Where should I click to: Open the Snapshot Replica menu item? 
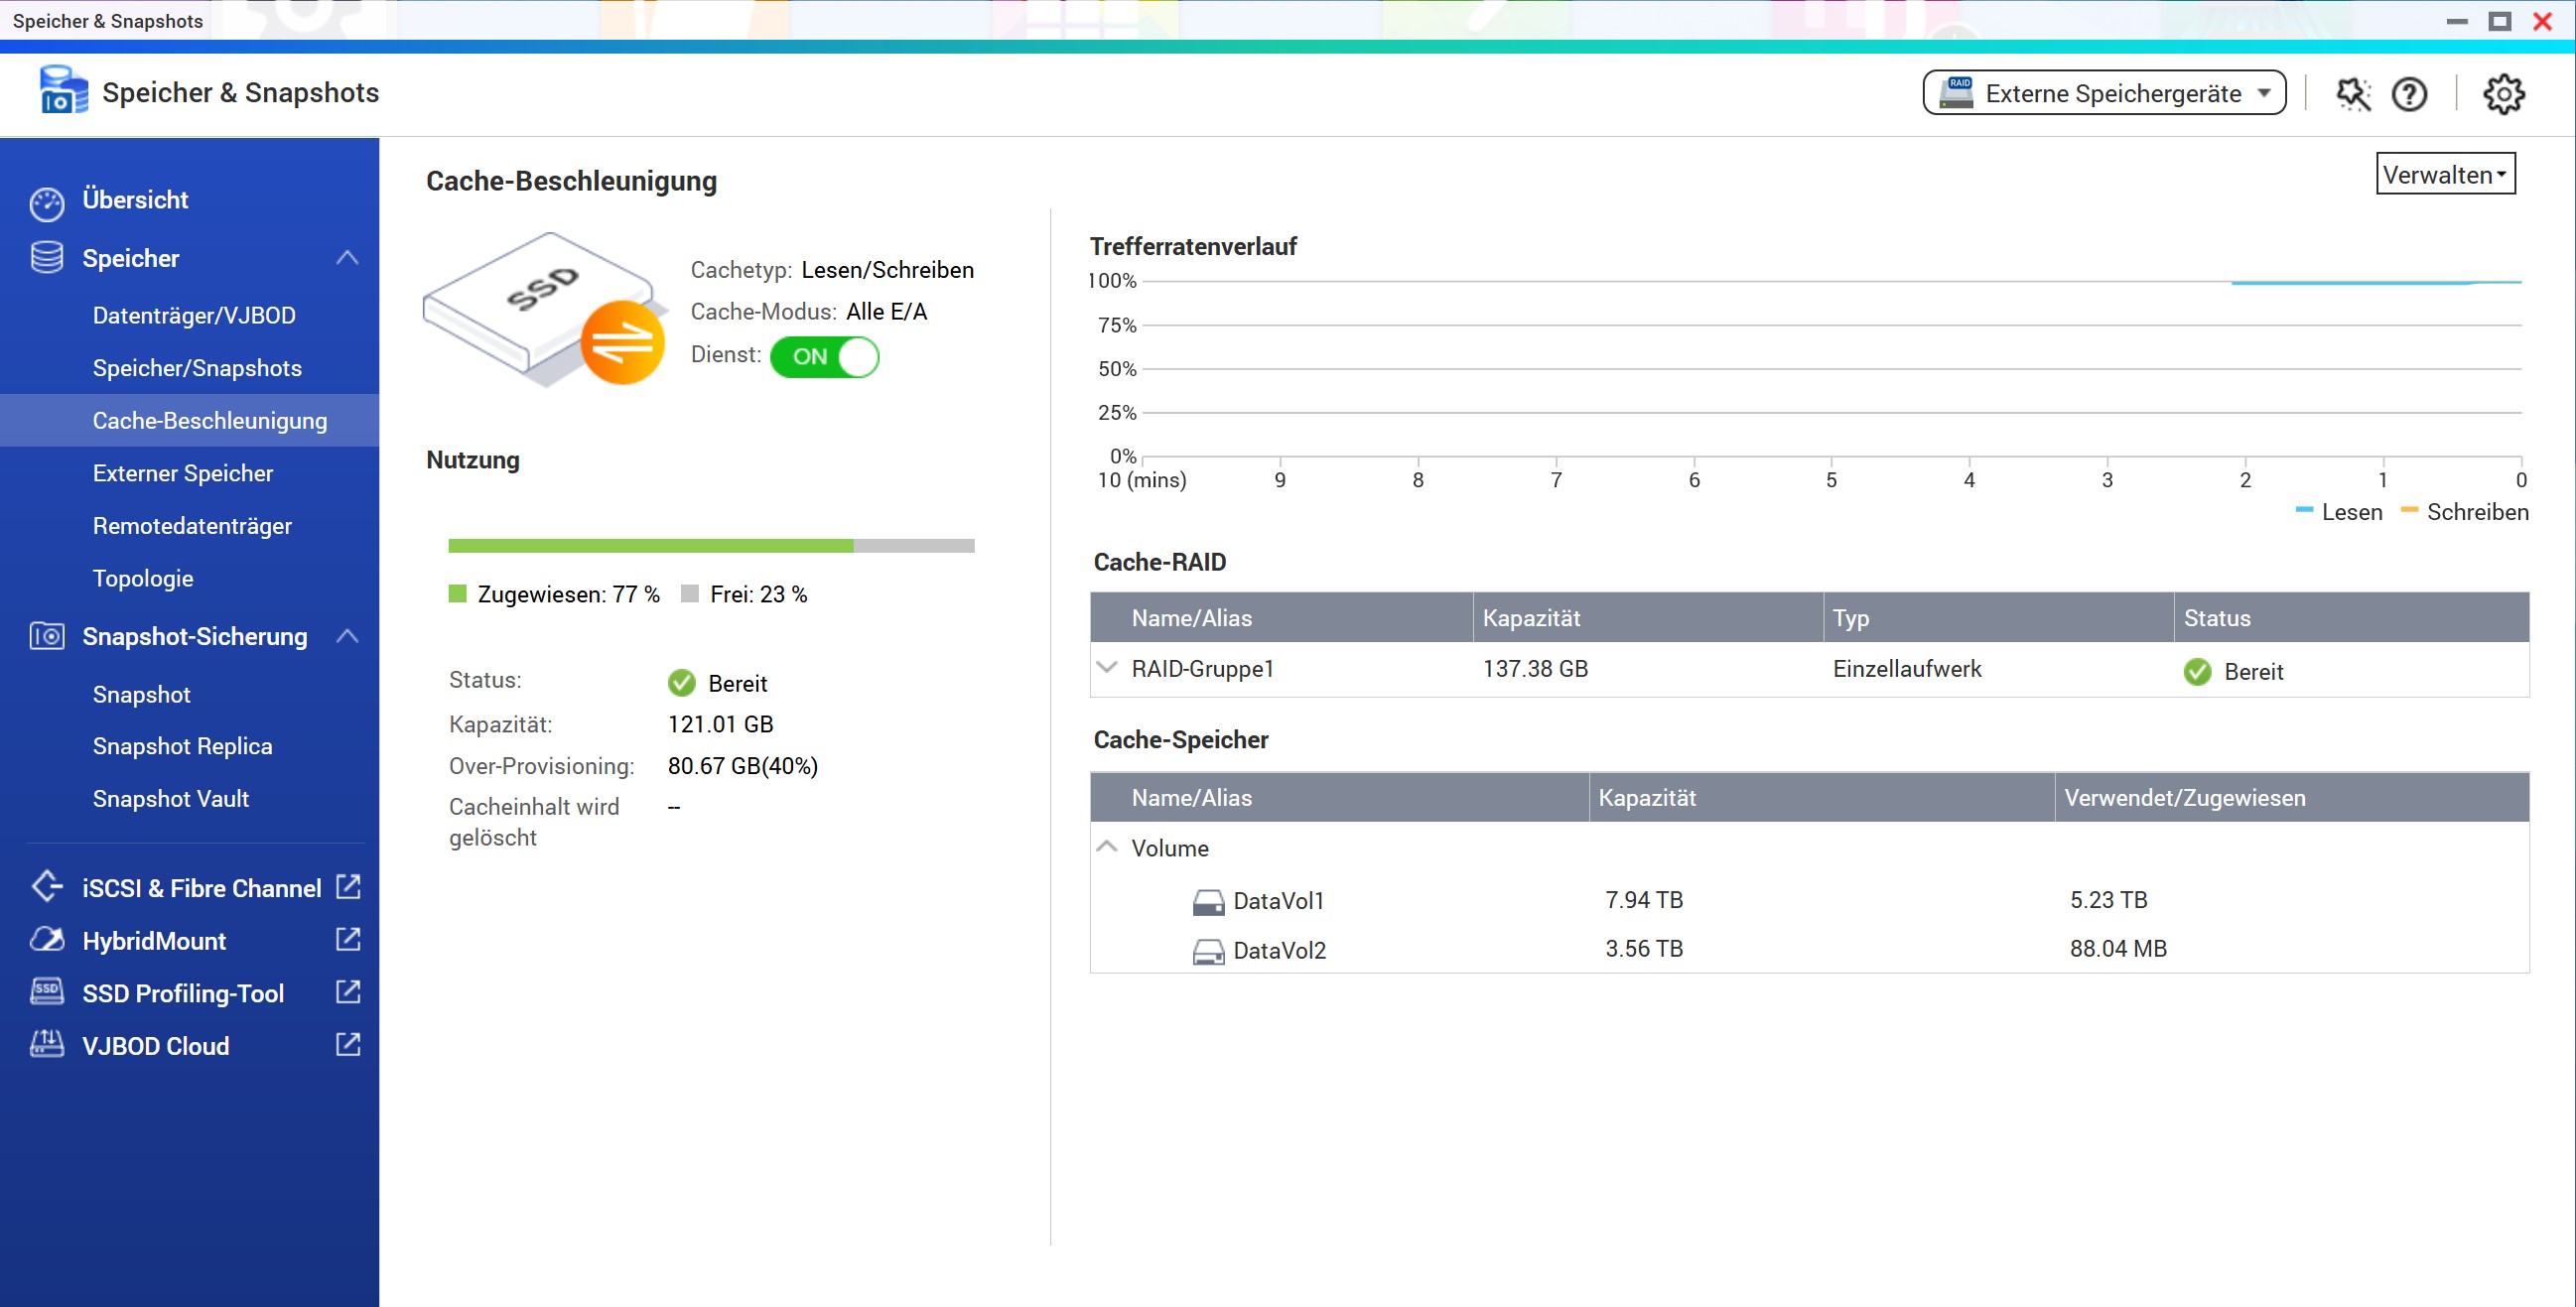182,746
